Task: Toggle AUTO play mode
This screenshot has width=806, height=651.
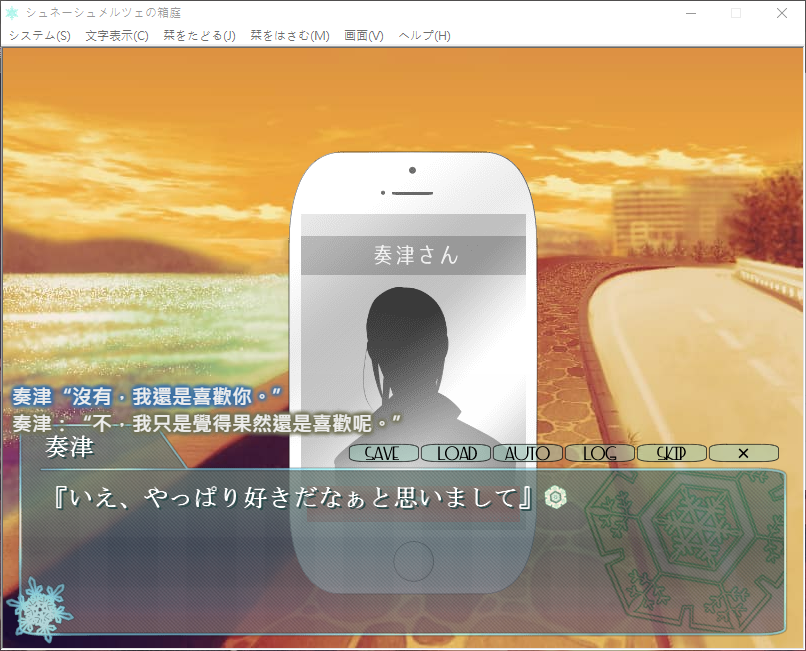Action: [x=528, y=453]
